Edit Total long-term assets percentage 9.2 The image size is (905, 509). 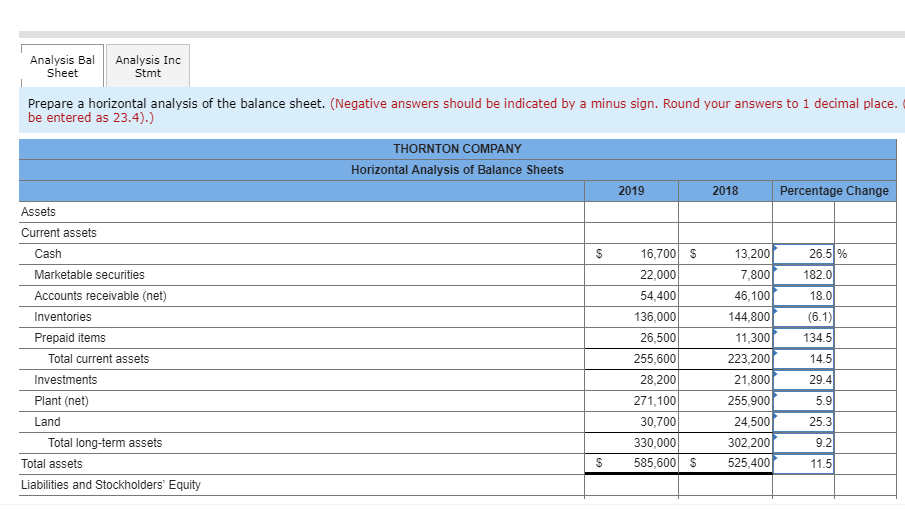(x=803, y=443)
